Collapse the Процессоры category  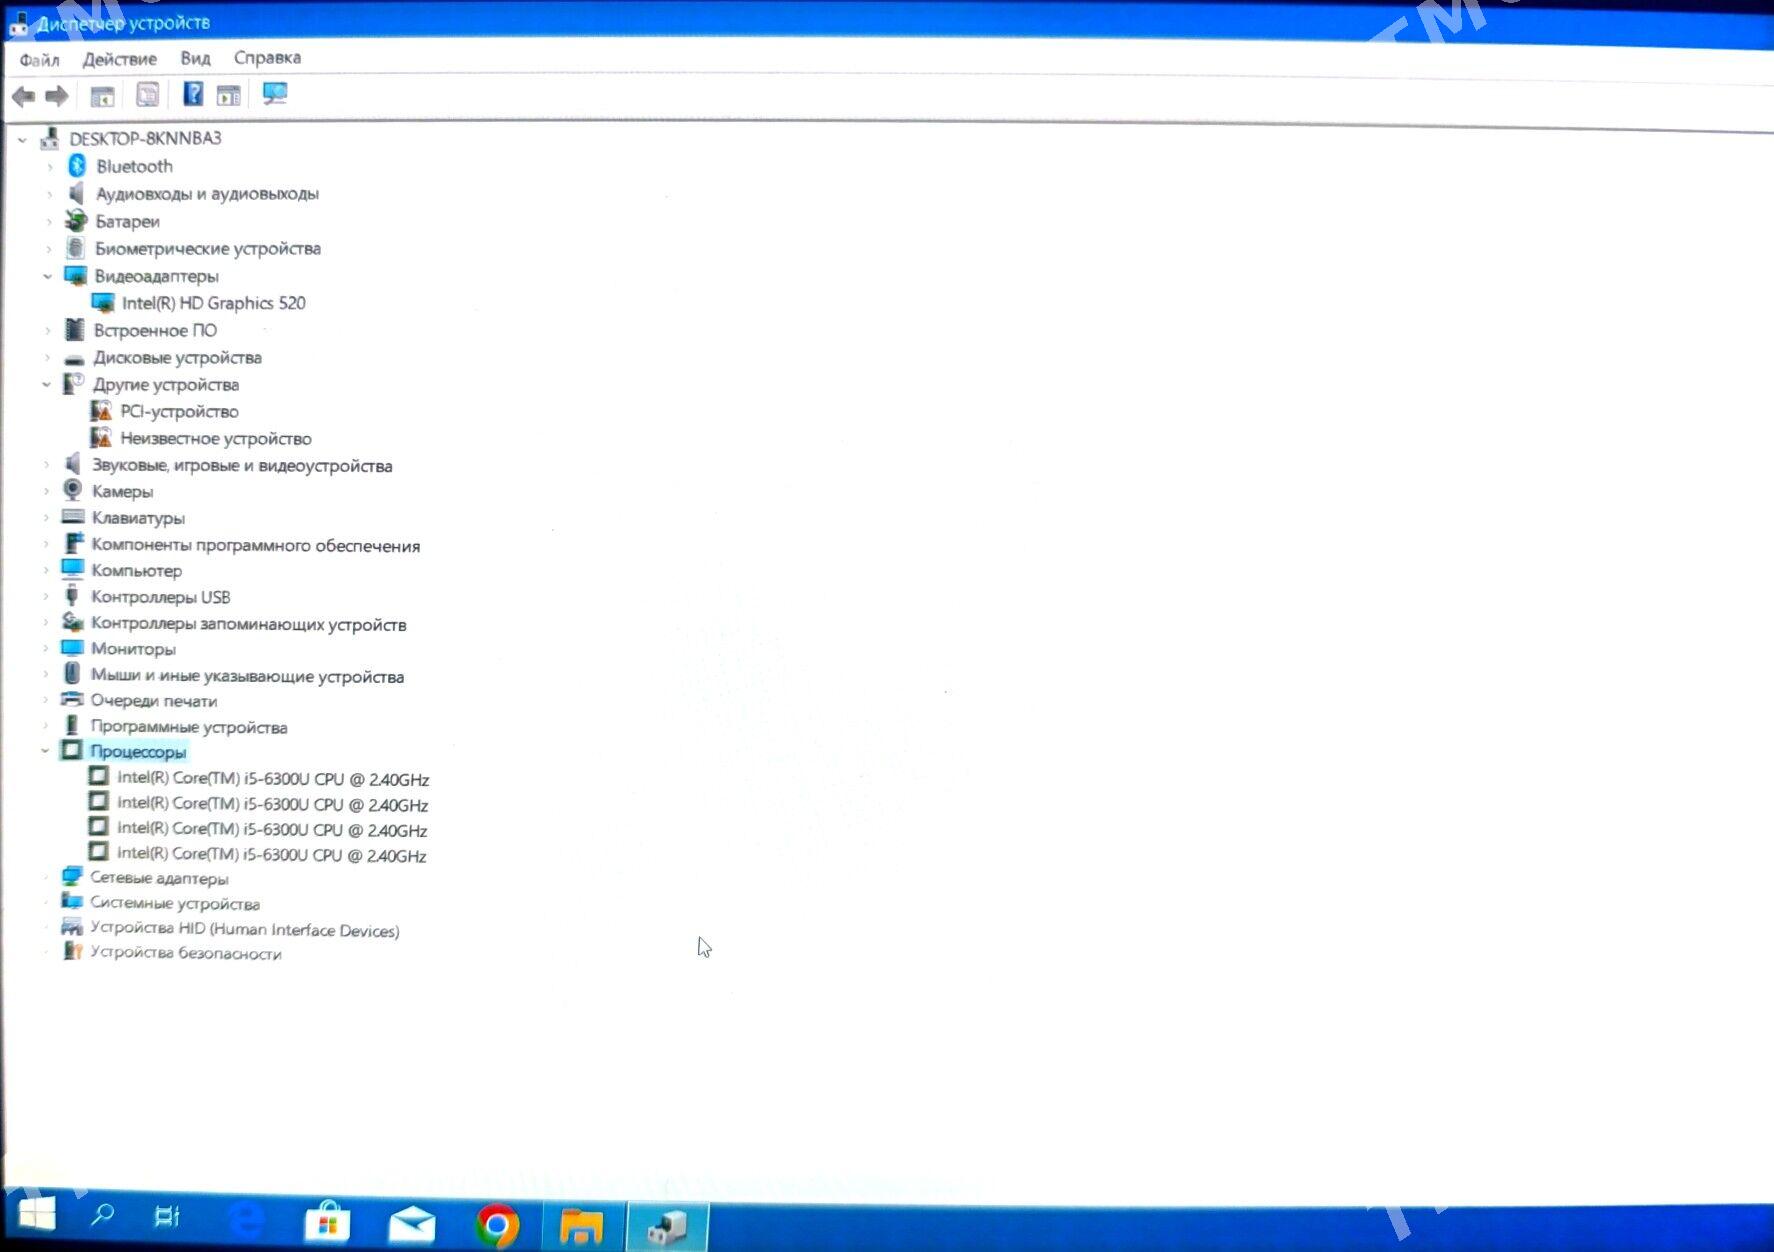[44, 751]
